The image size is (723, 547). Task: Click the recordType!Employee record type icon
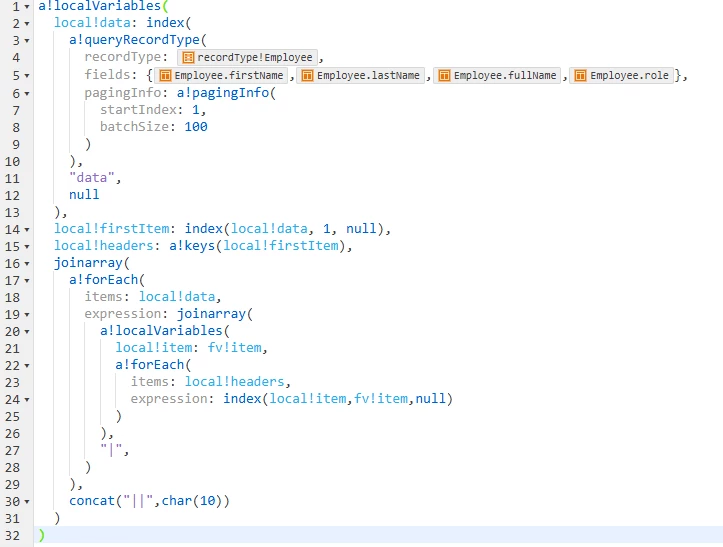coord(188,57)
